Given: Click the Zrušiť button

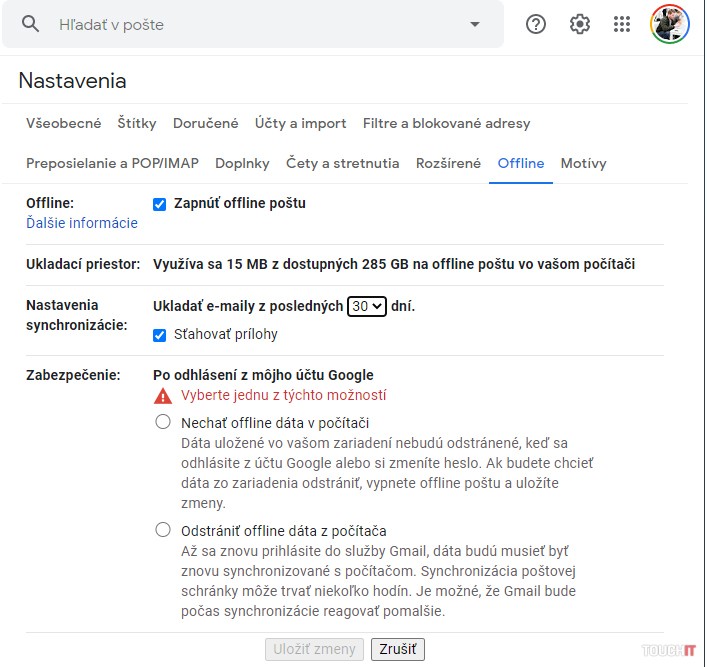Looking at the screenshot, I should (x=398, y=649).
